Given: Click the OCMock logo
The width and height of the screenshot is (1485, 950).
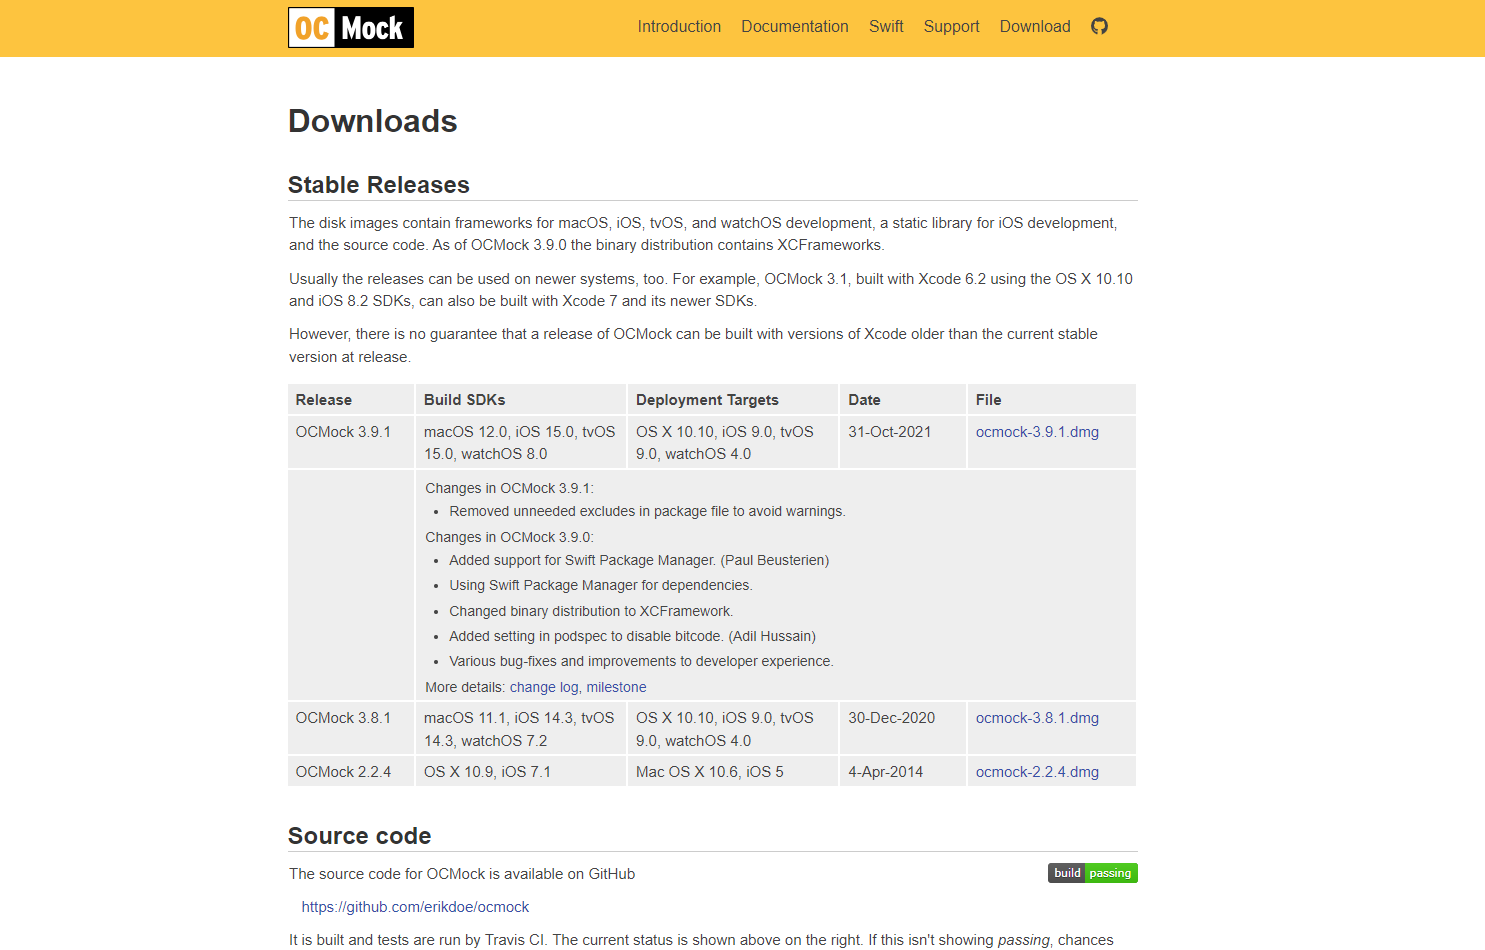Looking at the screenshot, I should coord(351,27).
